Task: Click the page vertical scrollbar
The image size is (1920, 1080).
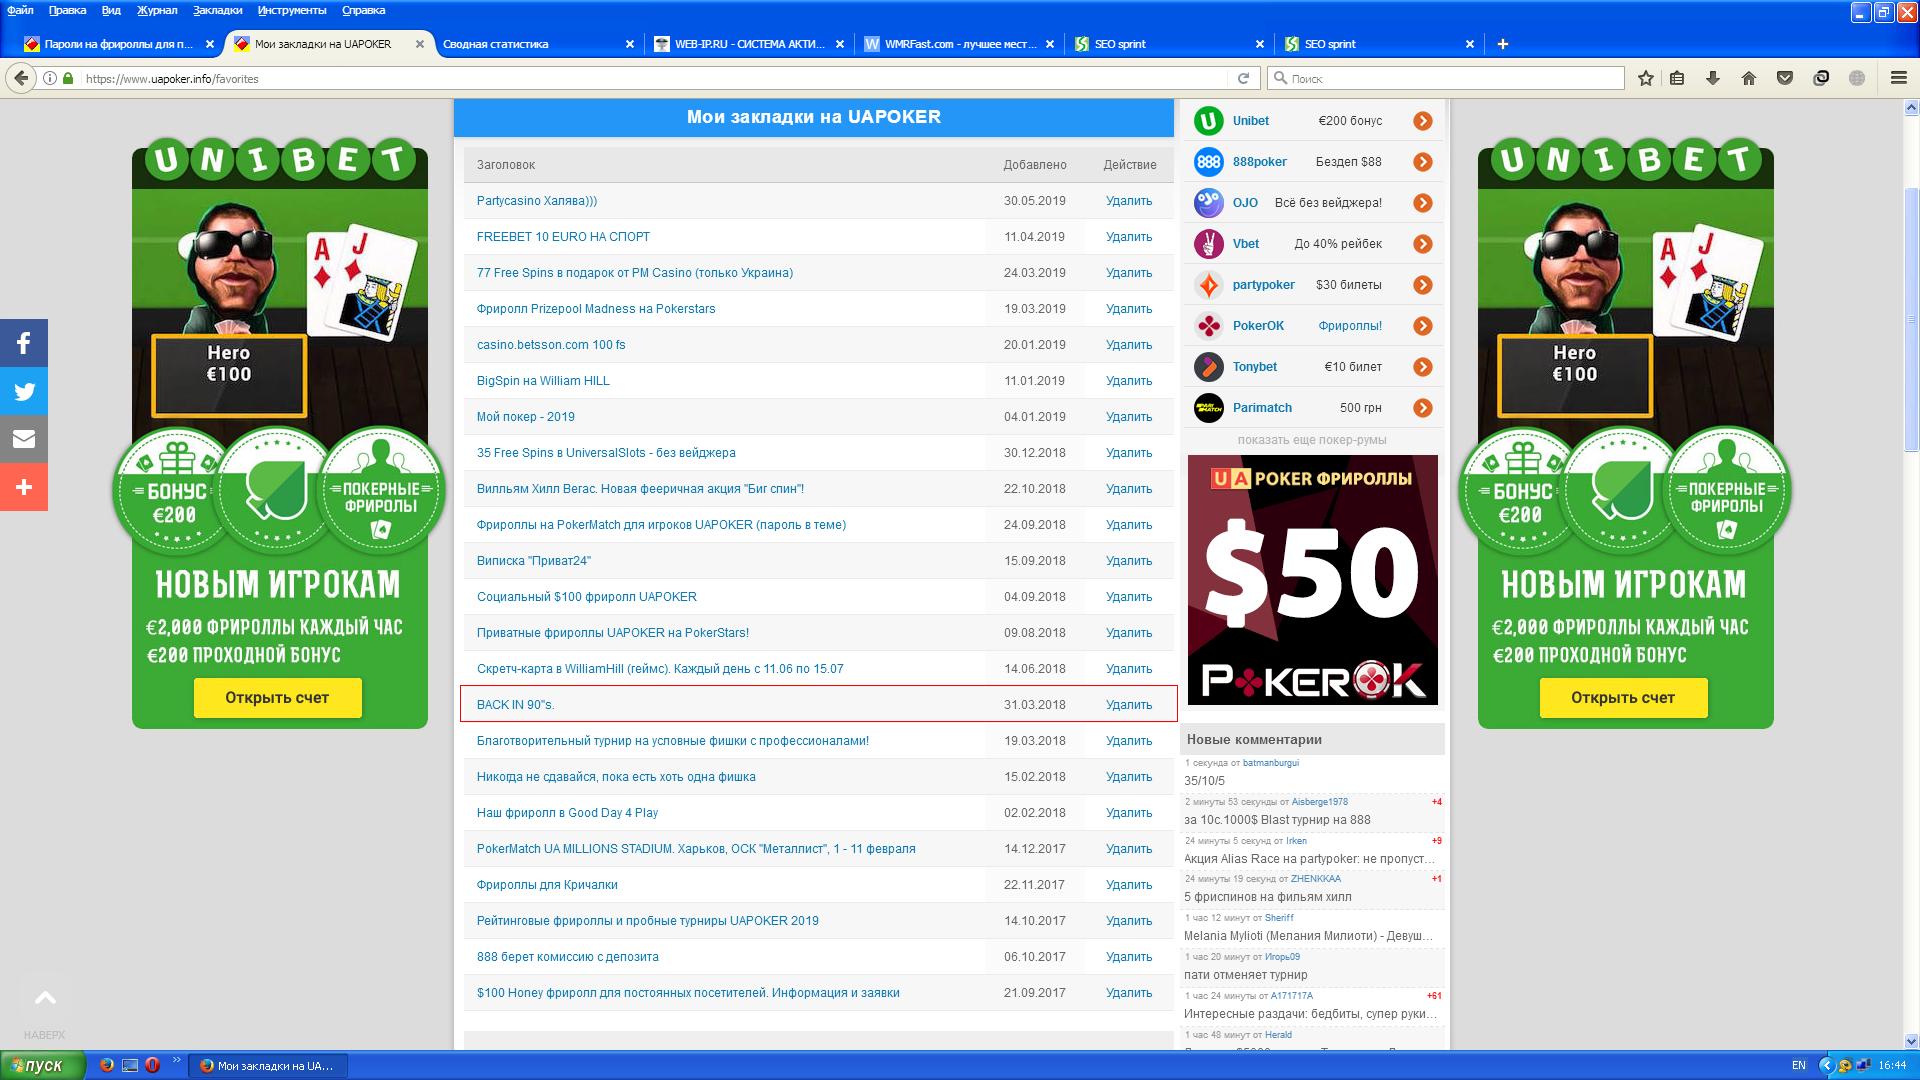Action: [1911, 320]
